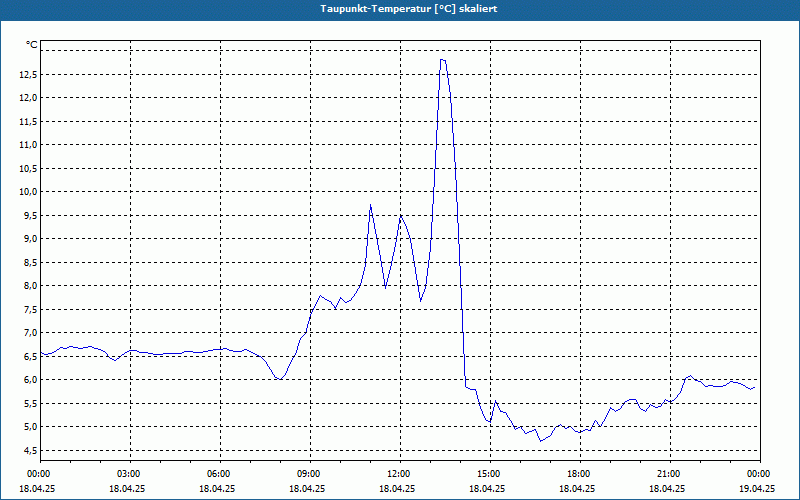800x500 pixels.
Task: Click the 12,5 y-axis label
Action: (x=28, y=74)
